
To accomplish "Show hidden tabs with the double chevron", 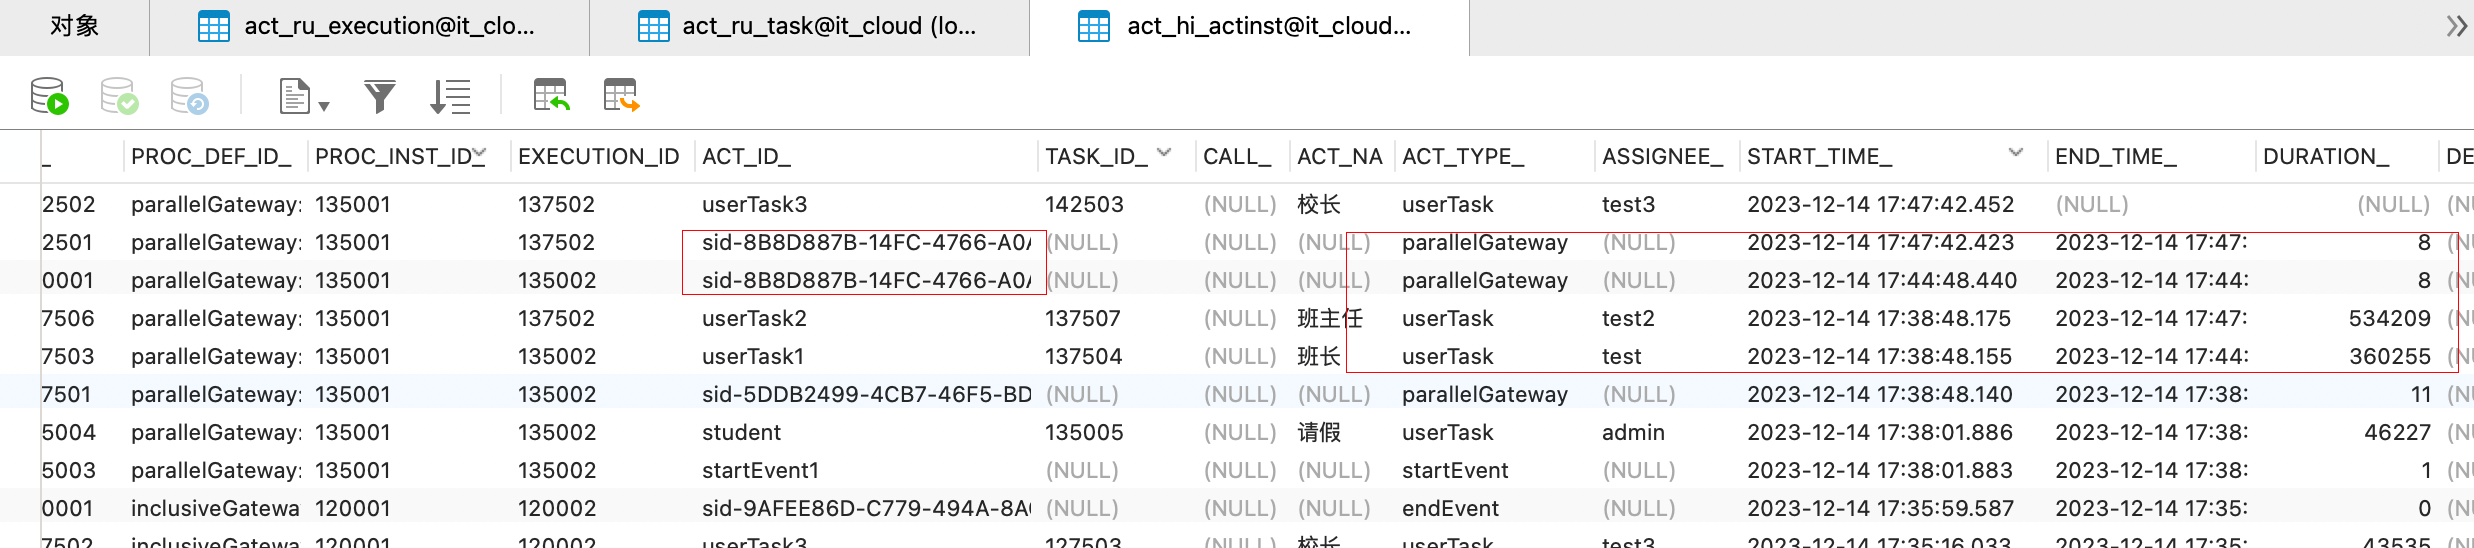I will point(2456,26).
